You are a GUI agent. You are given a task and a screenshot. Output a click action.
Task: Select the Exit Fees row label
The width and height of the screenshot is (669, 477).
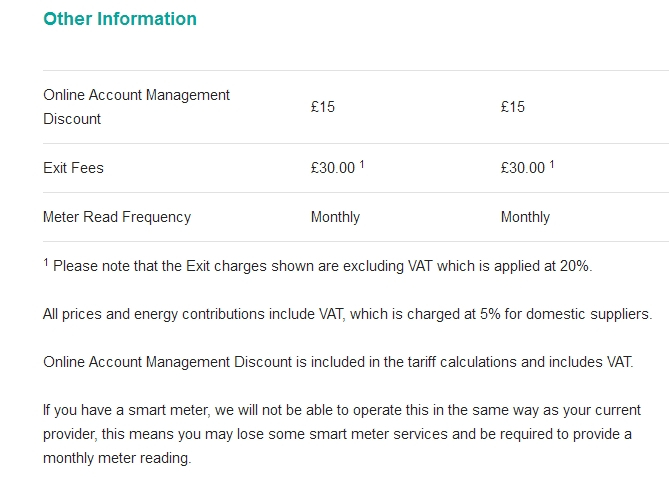(73, 168)
